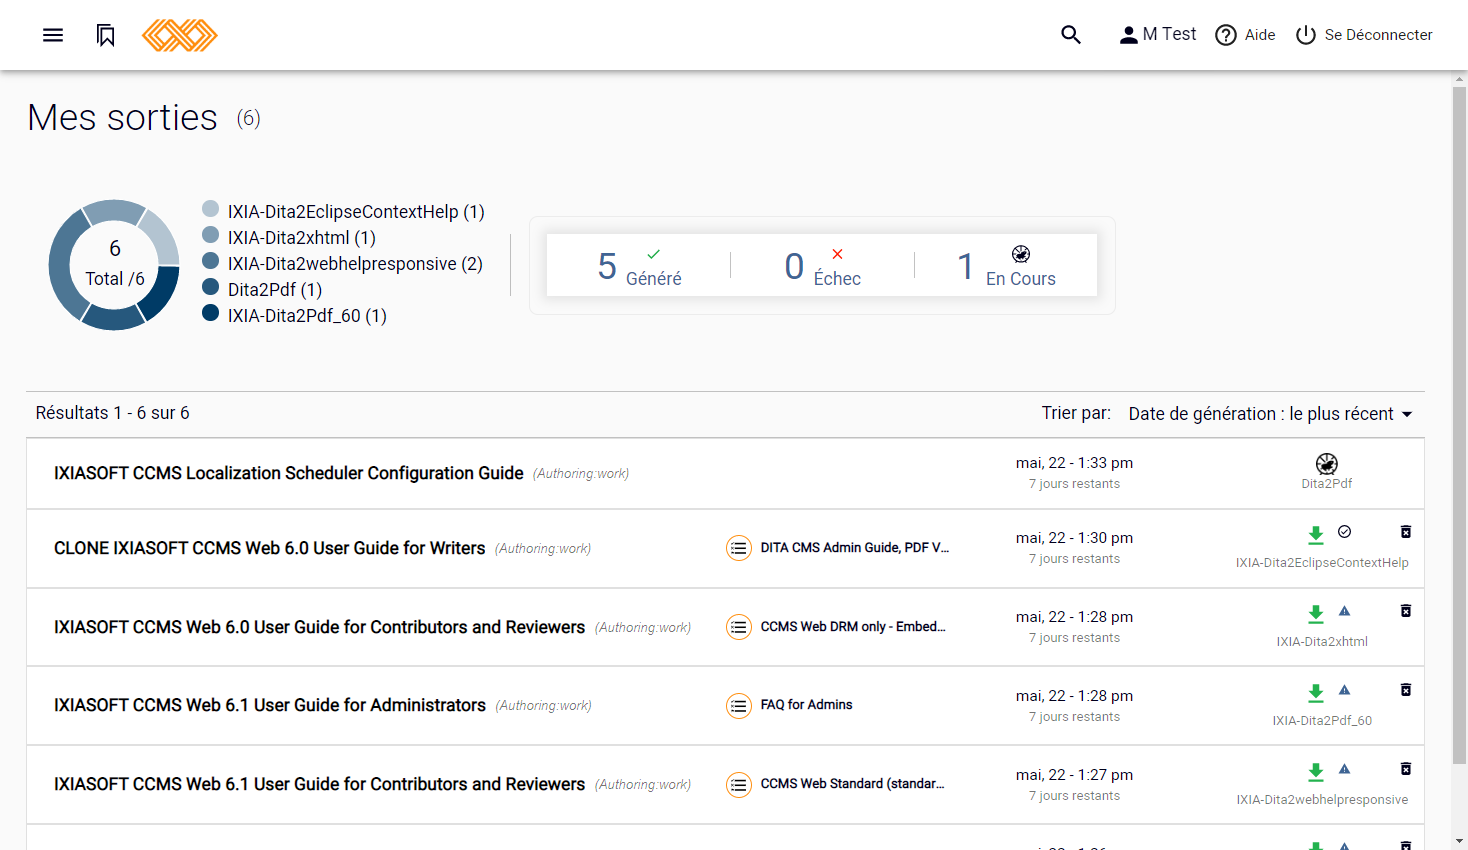The height and width of the screenshot is (850, 1468).
Task: Open the hamburger navigation menu
Action: tap(53, 35)
